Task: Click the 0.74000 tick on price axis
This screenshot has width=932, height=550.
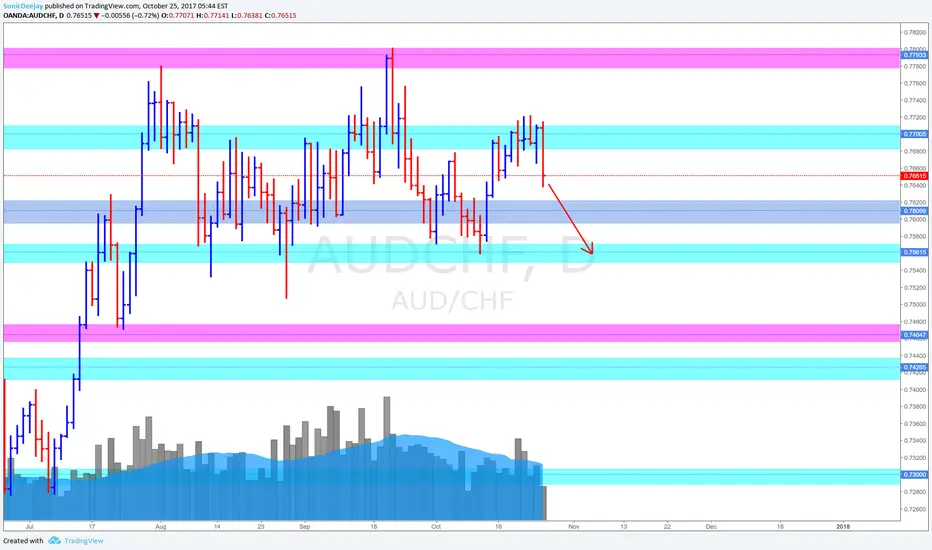Action: point(915,390)
